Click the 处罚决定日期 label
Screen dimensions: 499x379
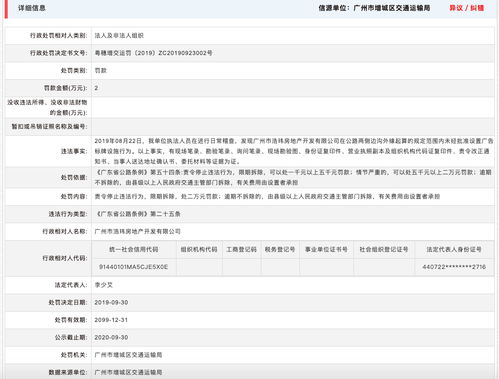[x=68, y=303]
